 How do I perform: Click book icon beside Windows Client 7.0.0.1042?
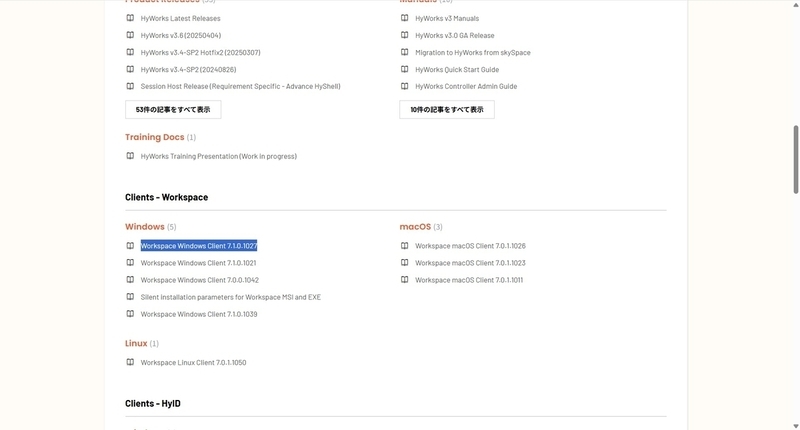130,280
